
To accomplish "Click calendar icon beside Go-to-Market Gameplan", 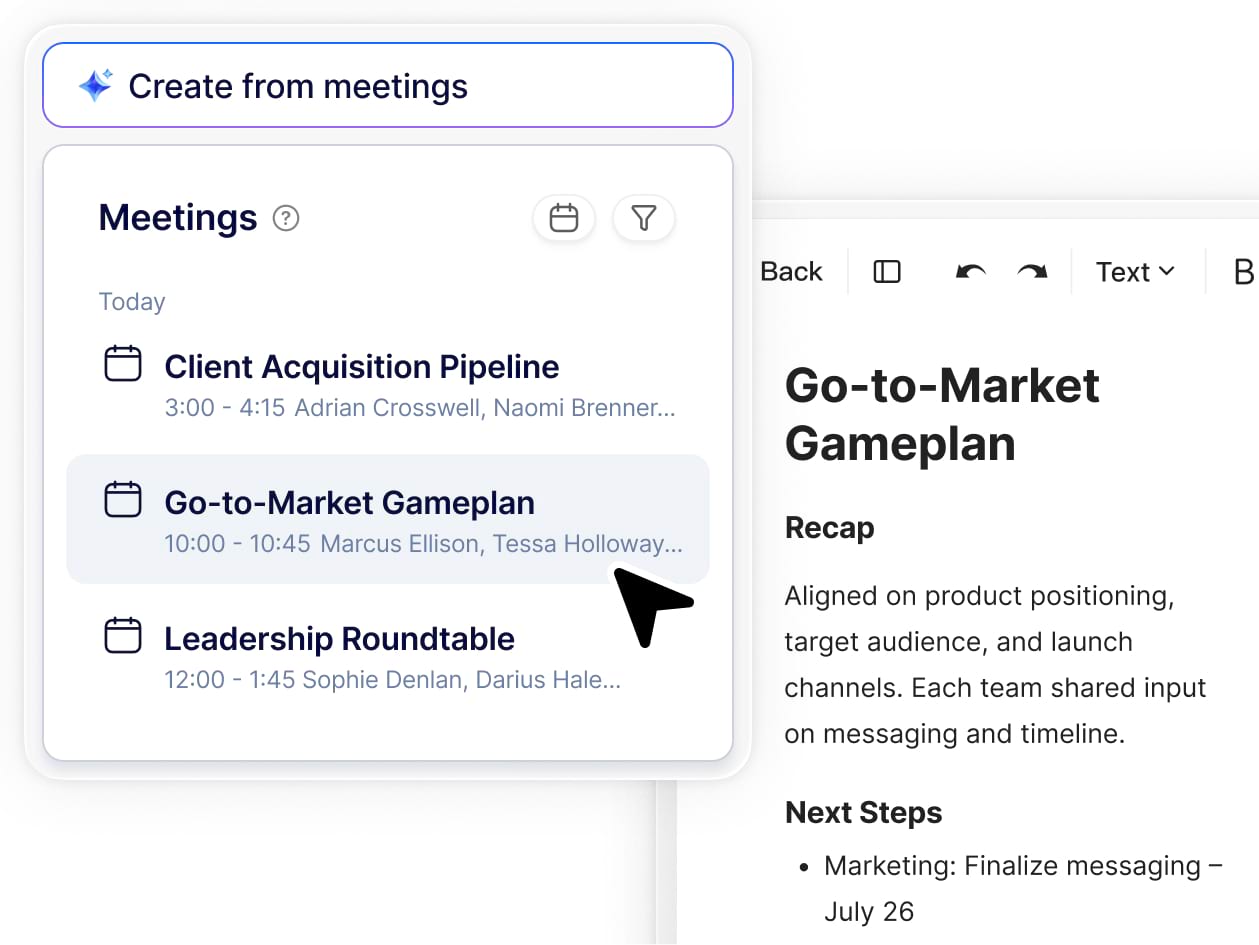I will point(123,500).
